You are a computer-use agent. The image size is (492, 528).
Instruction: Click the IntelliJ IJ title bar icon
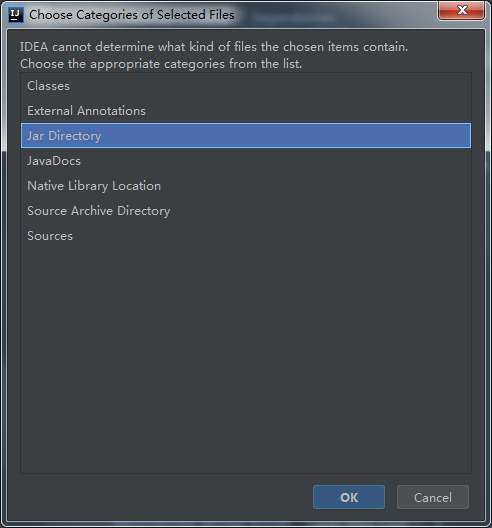click(15, 15)
